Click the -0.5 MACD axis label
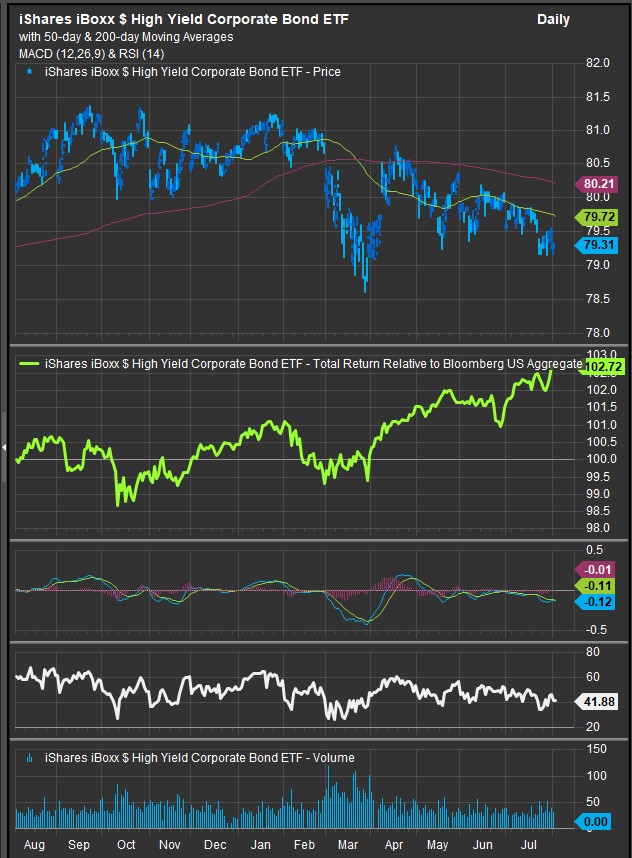The image size is (632, 858). (596, 630)
